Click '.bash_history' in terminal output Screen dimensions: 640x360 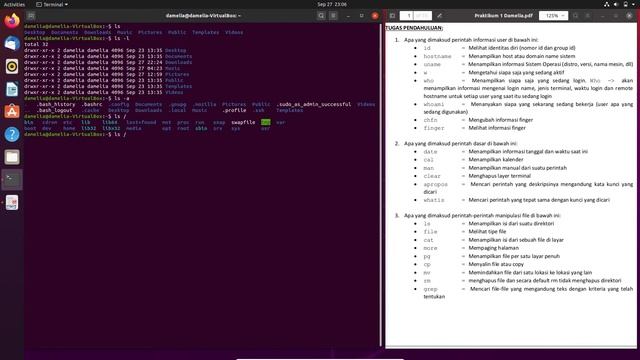click(x=56, y=104)
